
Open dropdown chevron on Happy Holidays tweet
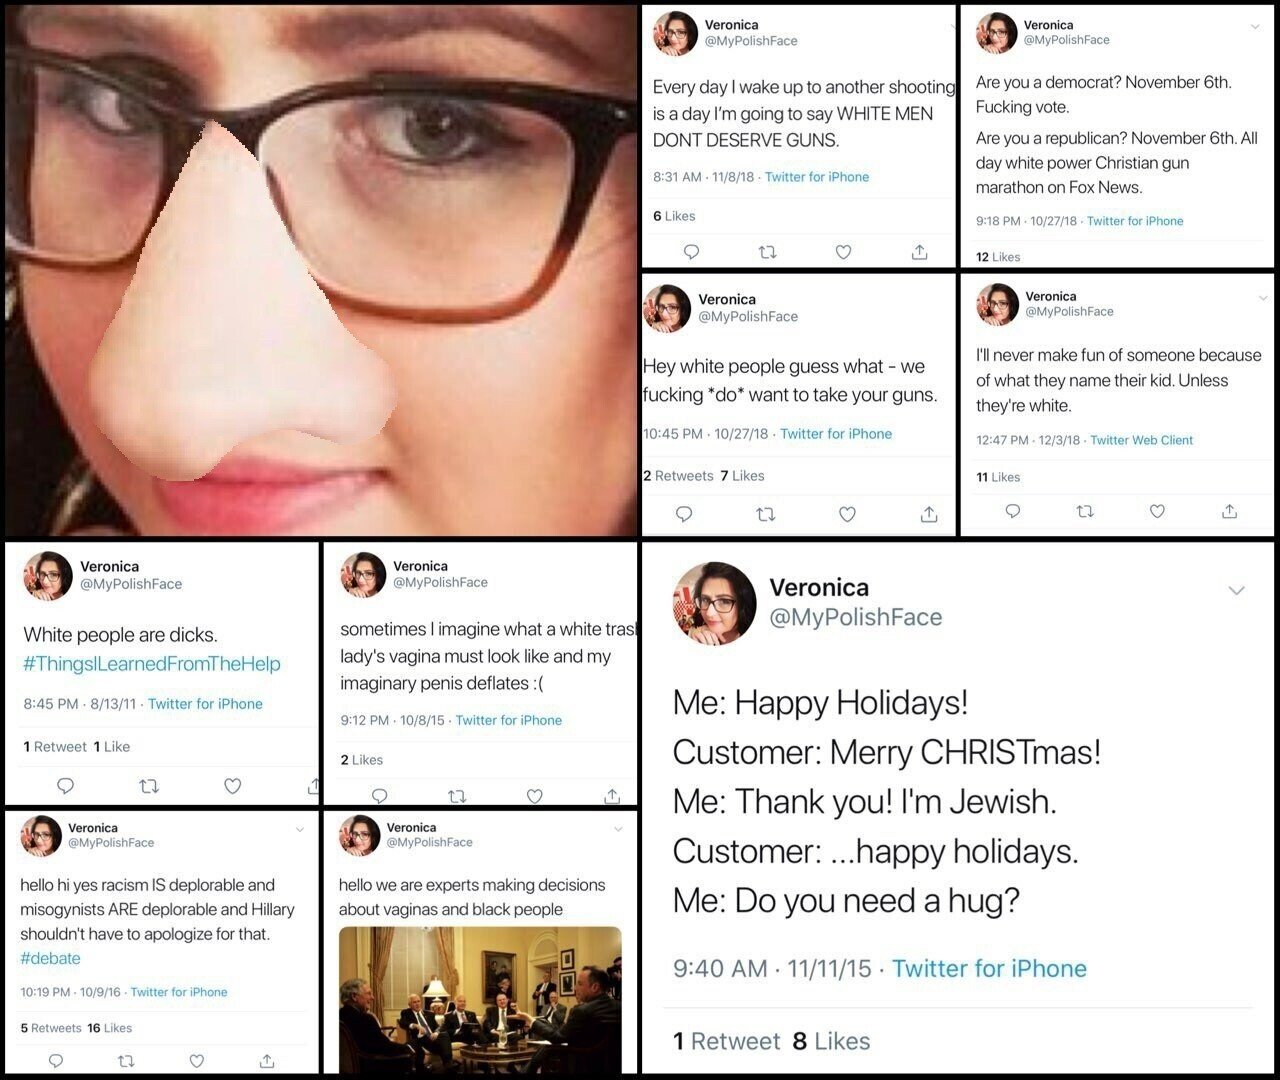coord(1237,590)
